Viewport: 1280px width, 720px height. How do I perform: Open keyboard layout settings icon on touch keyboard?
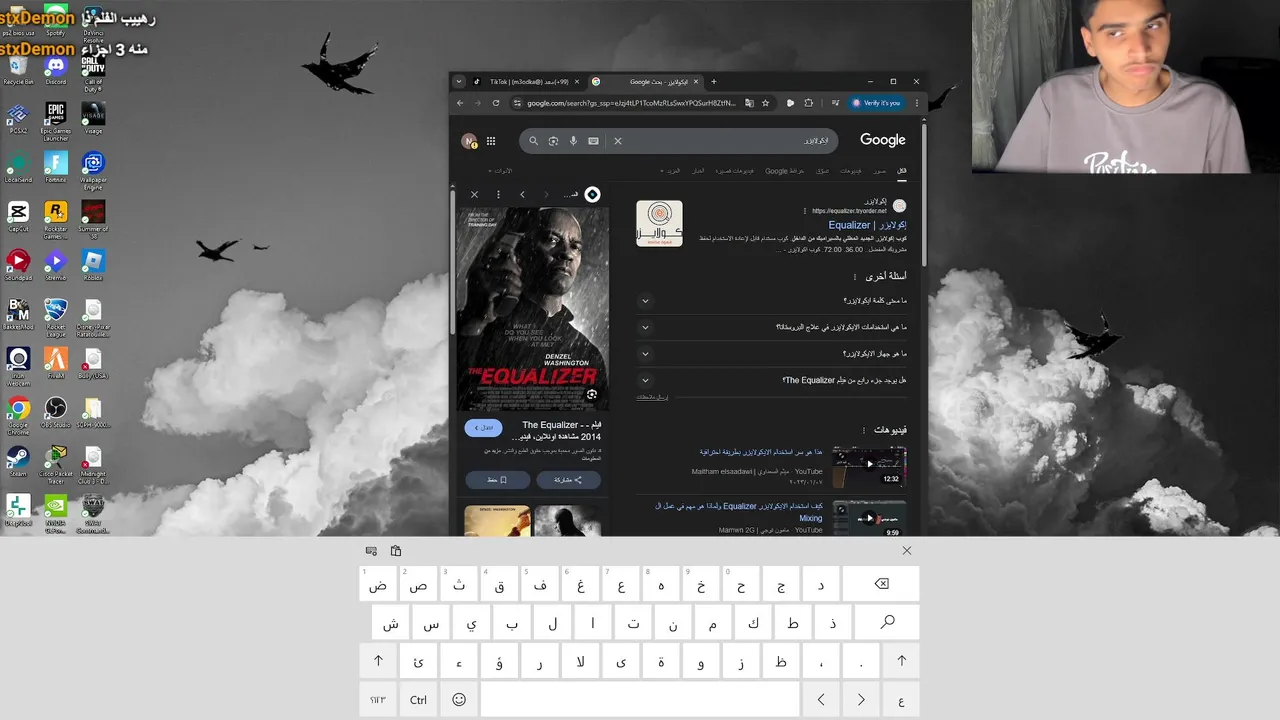(x=371, y=551)
